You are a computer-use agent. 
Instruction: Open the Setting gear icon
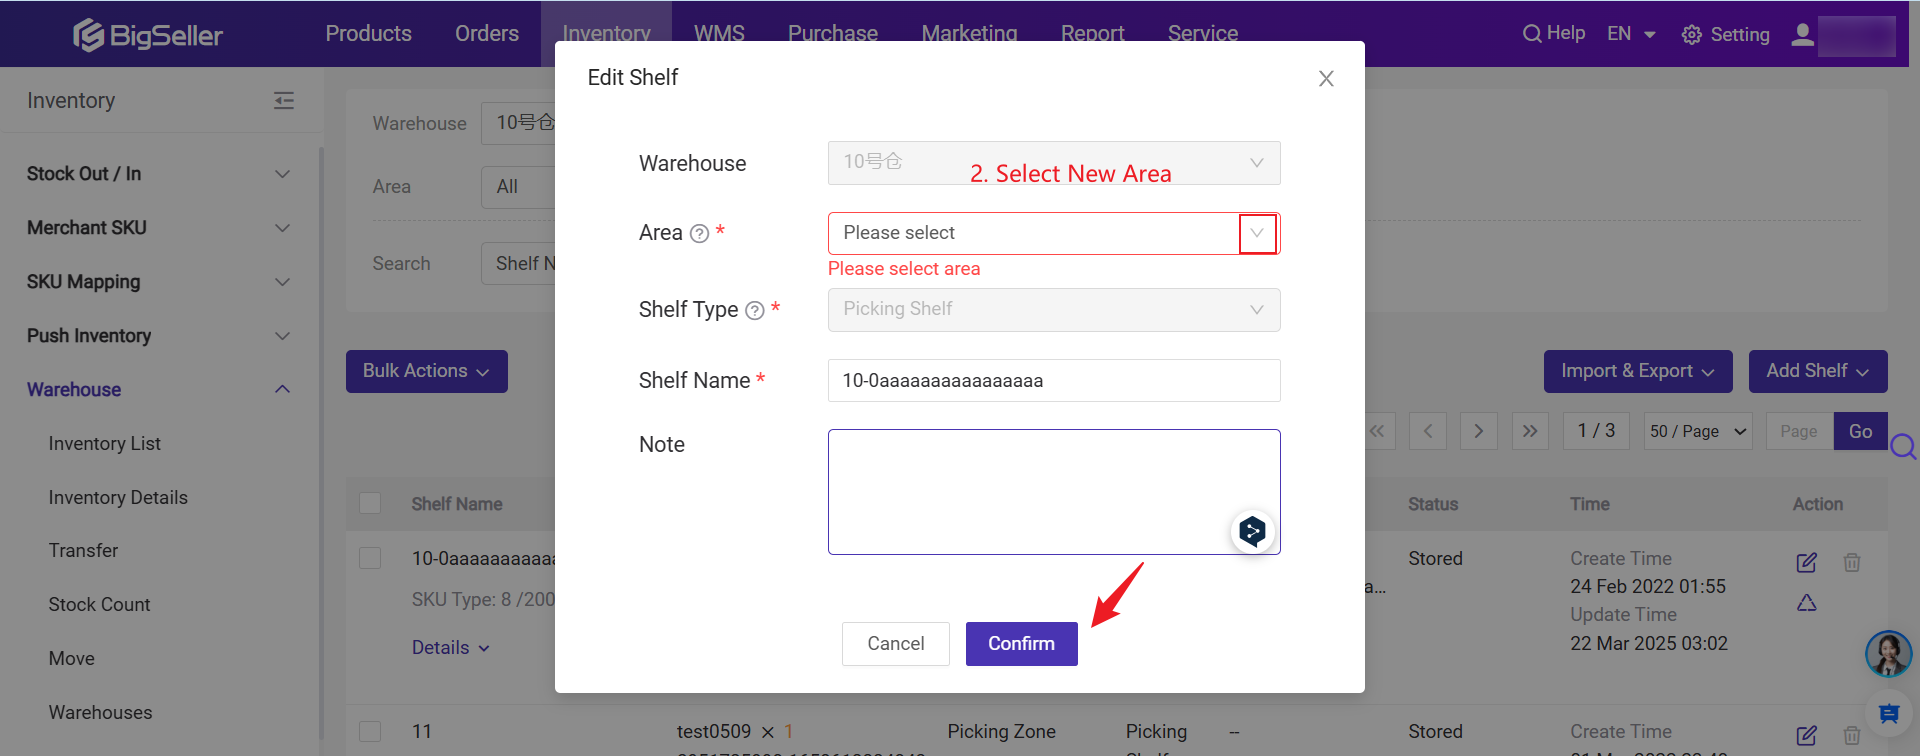click(x=1691, y=35)
